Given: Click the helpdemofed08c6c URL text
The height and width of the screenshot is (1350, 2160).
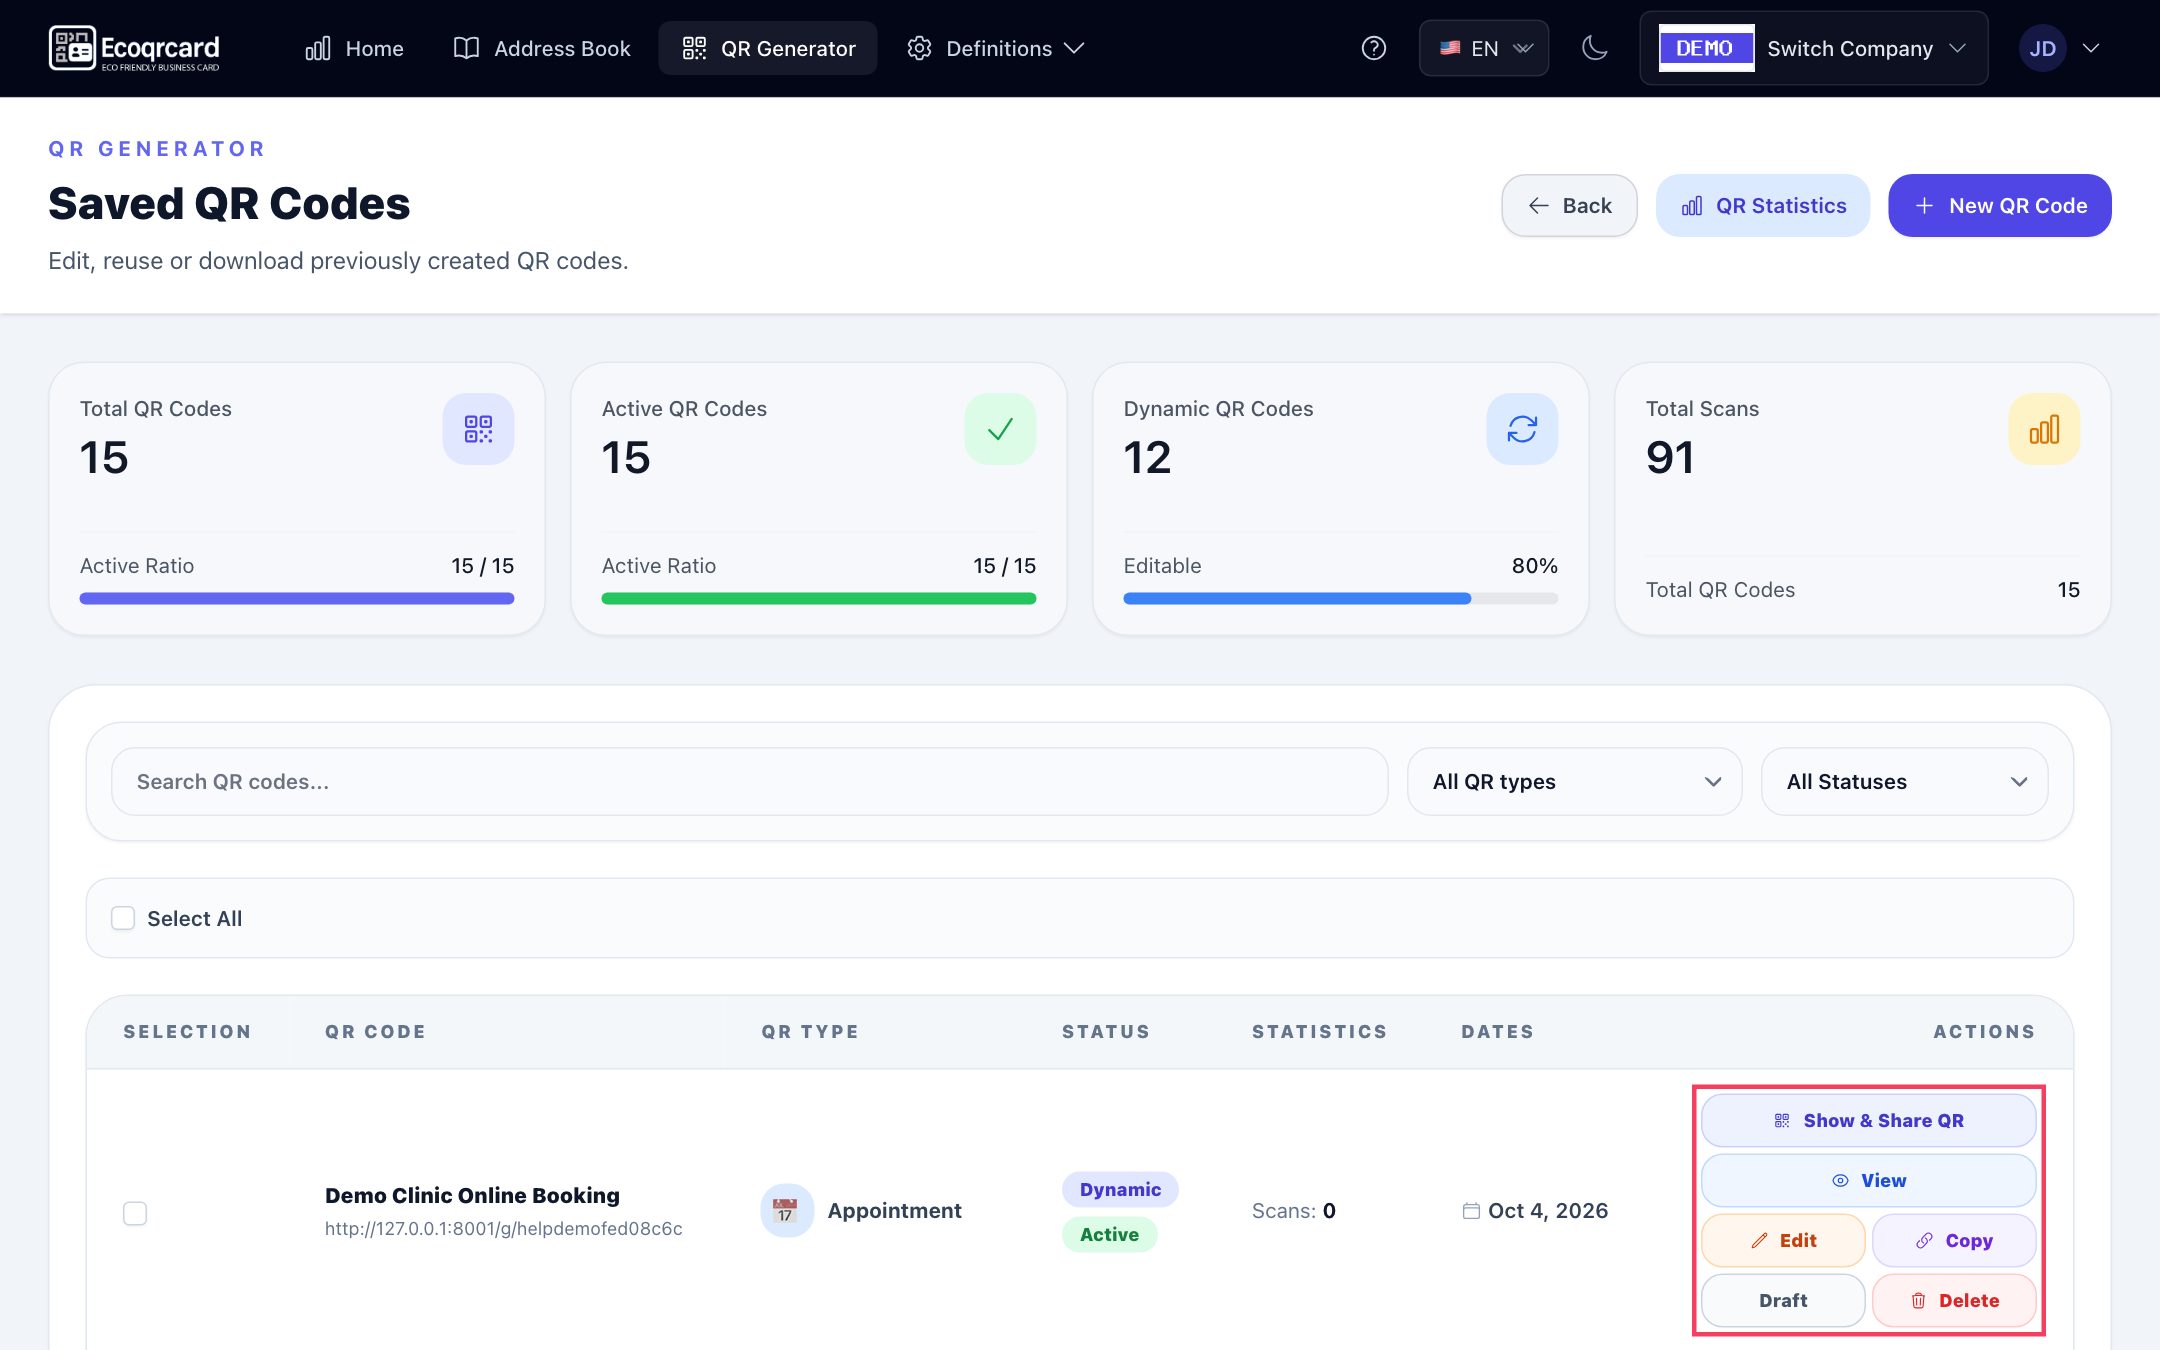Looking at the screenshot, I should coord(504,1229).
